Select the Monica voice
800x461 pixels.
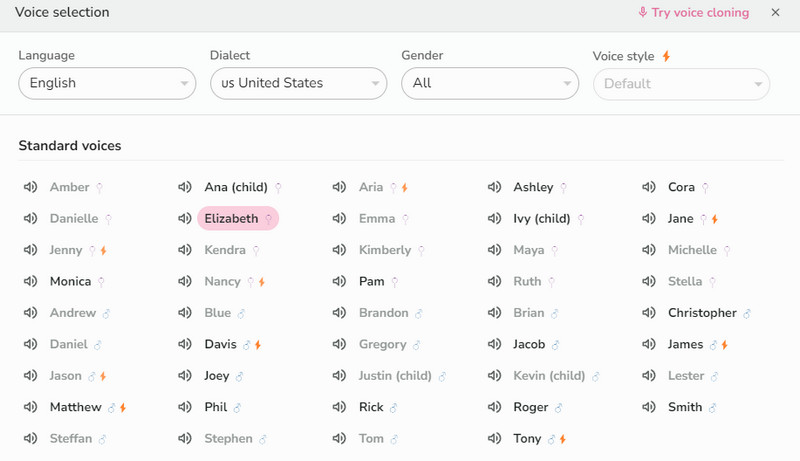point(70,282)
